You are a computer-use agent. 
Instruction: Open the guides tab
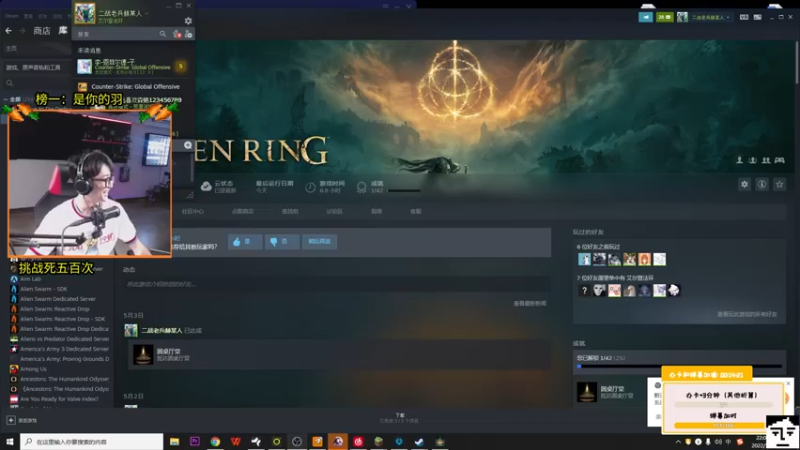377,211
